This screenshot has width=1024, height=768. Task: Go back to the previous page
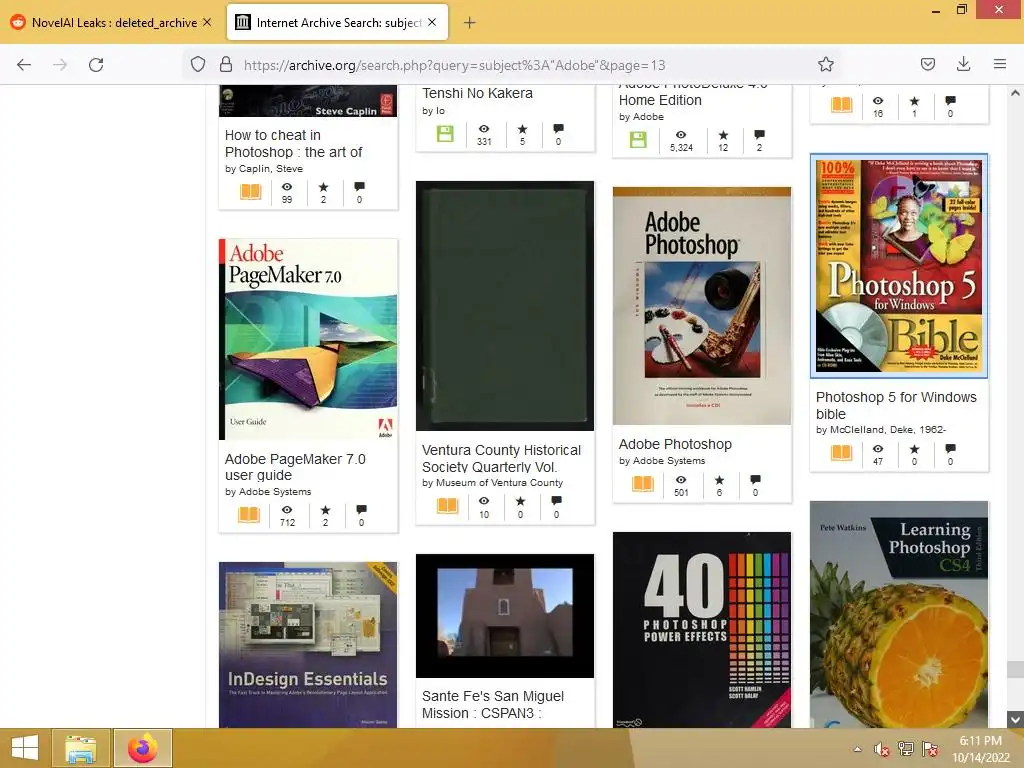24,65
